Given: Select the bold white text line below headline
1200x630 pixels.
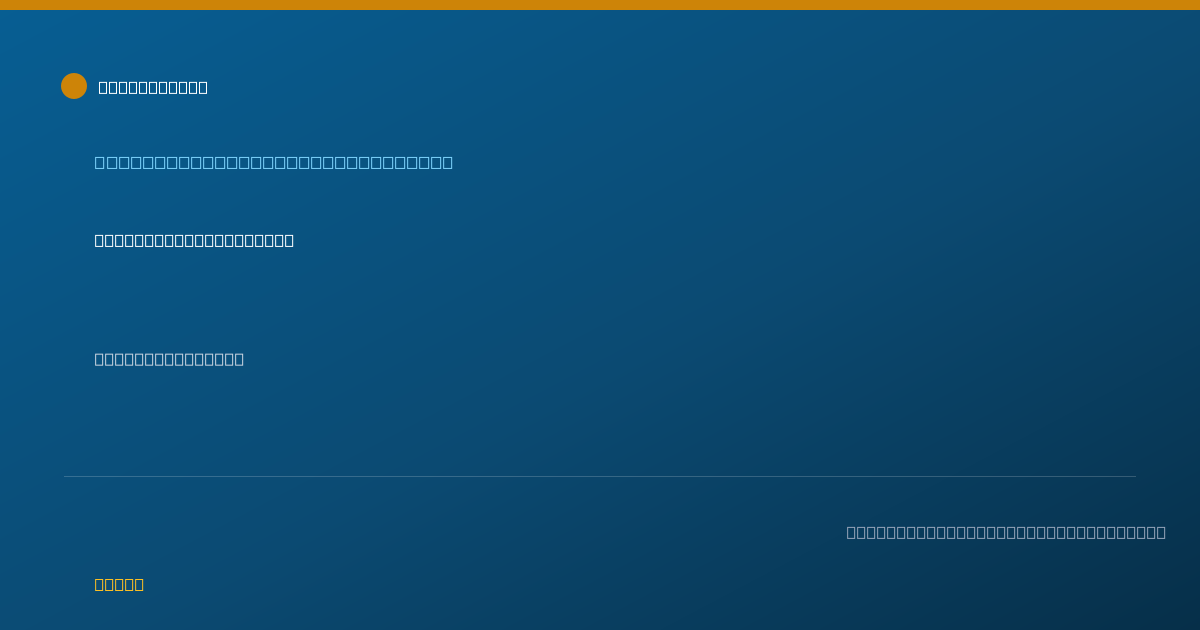Looking at the screenshot, I should [194, 240].
